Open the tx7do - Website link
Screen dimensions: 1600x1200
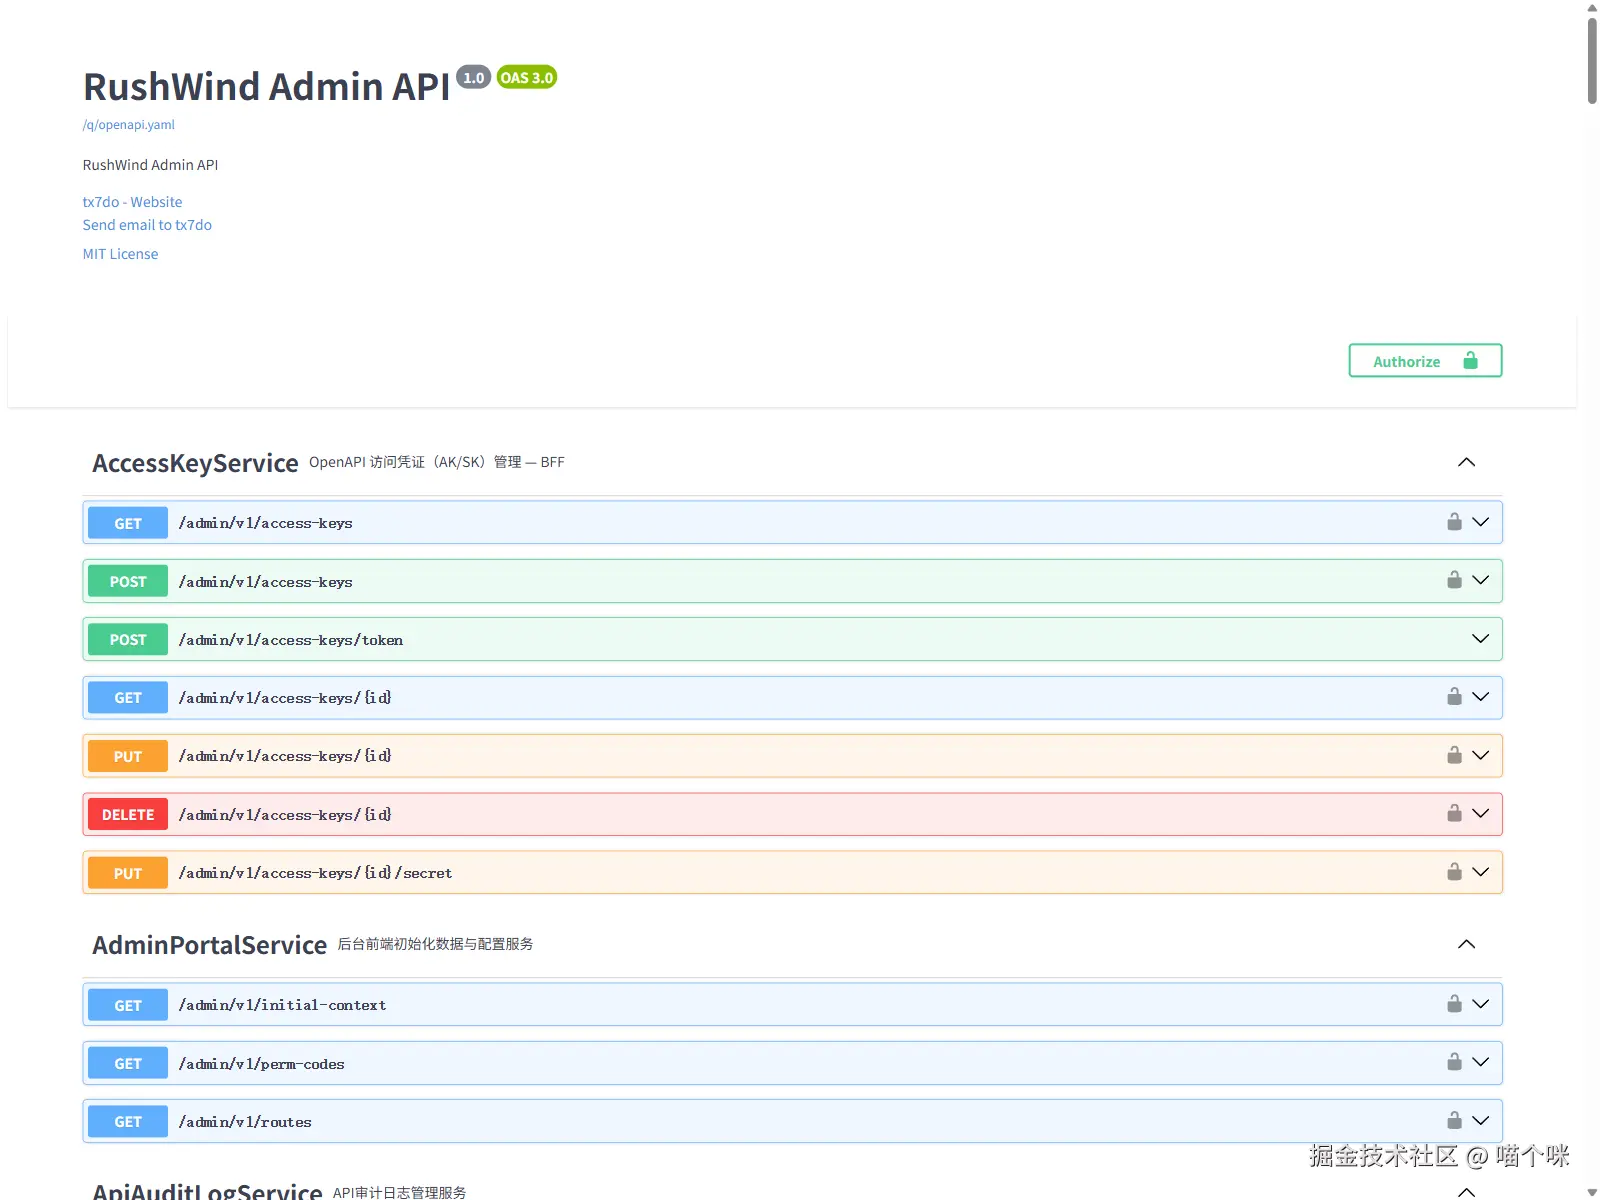tap(132, 202)
